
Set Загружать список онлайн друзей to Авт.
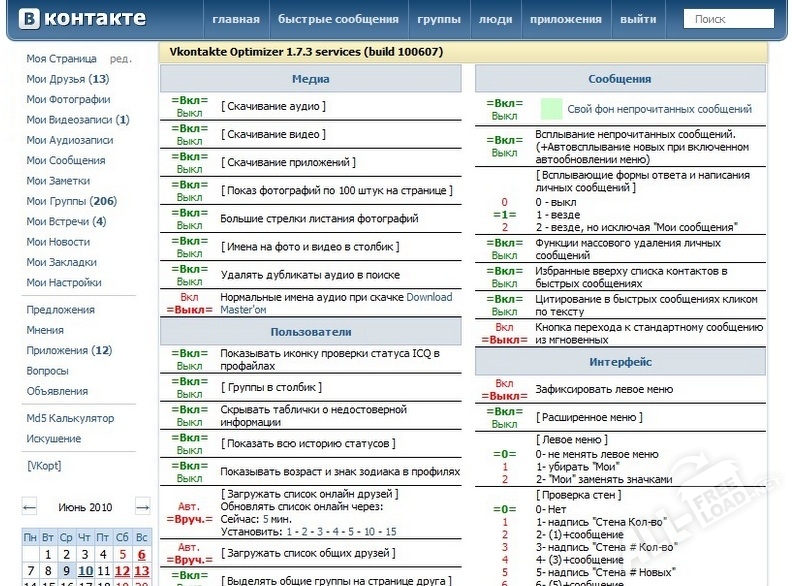point(189,506)
